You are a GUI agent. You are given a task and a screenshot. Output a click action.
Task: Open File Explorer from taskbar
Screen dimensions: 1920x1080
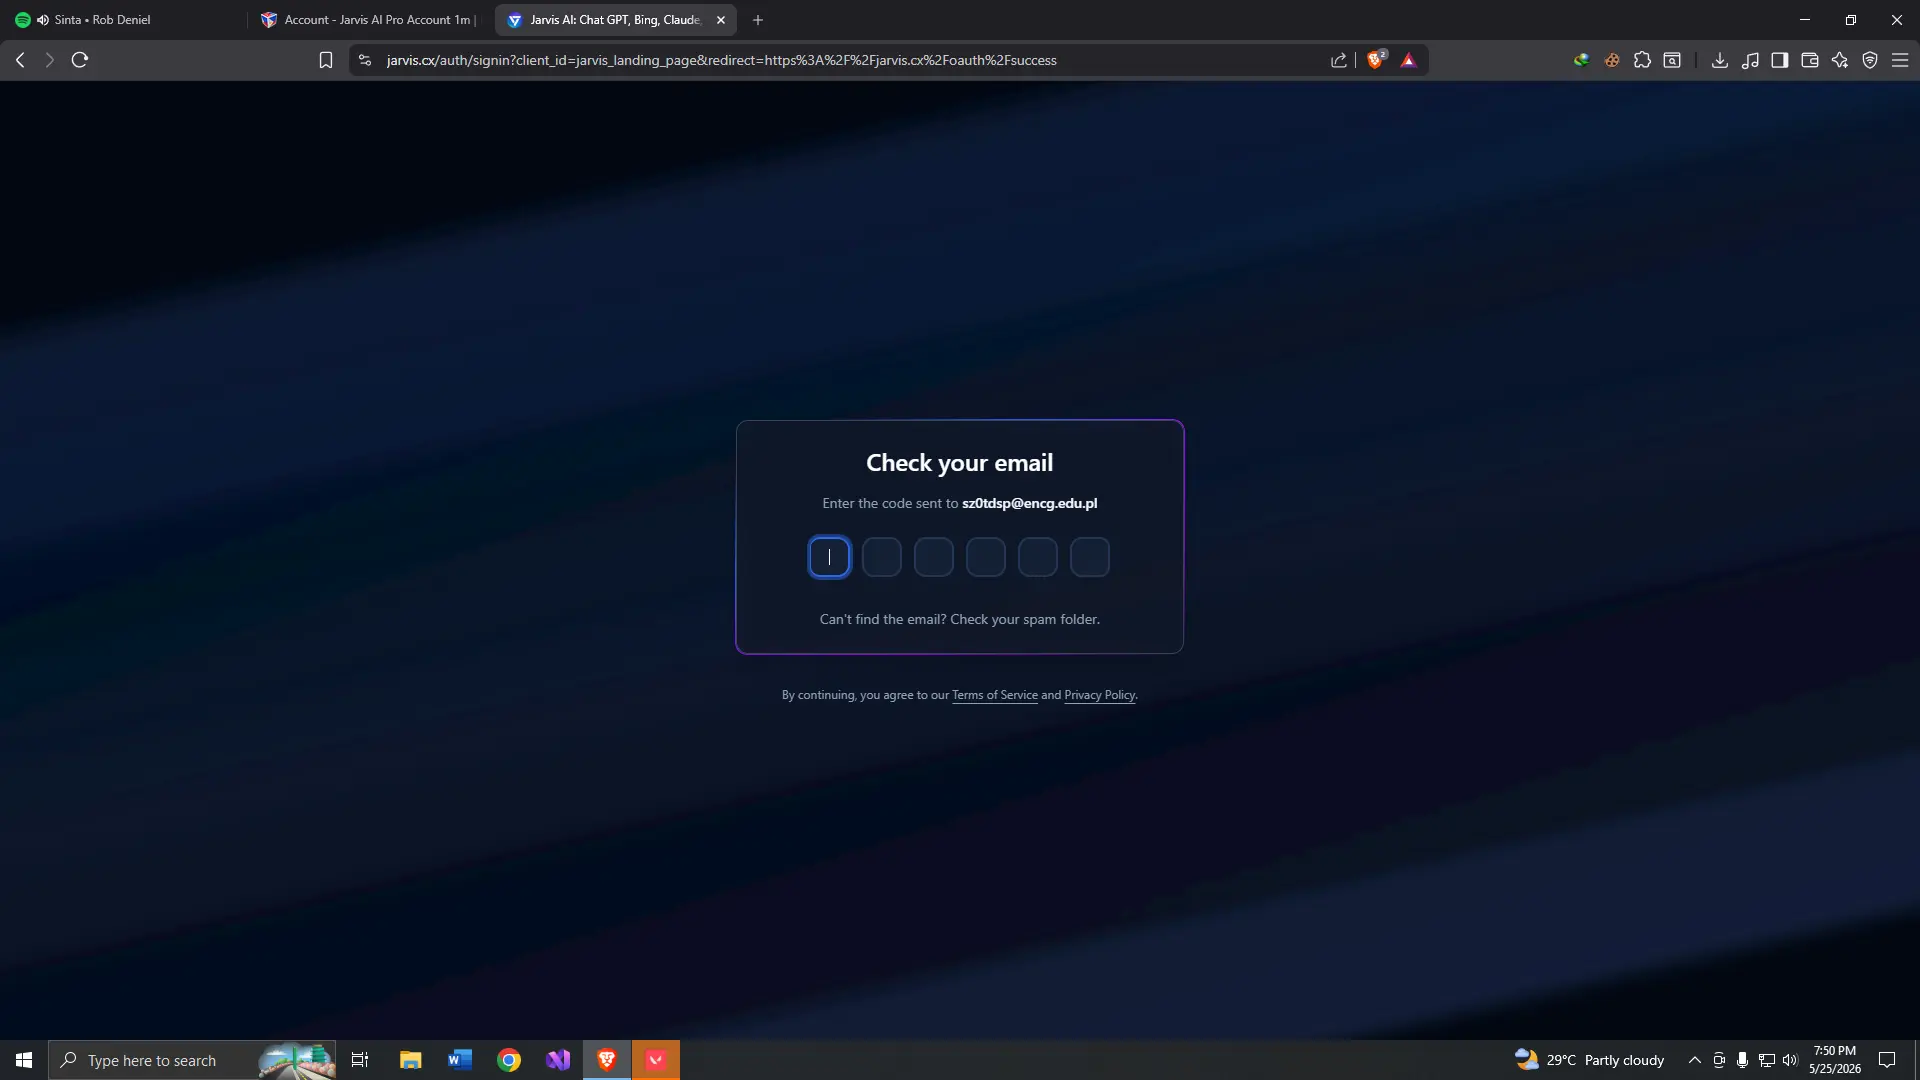click(410, 1060)
